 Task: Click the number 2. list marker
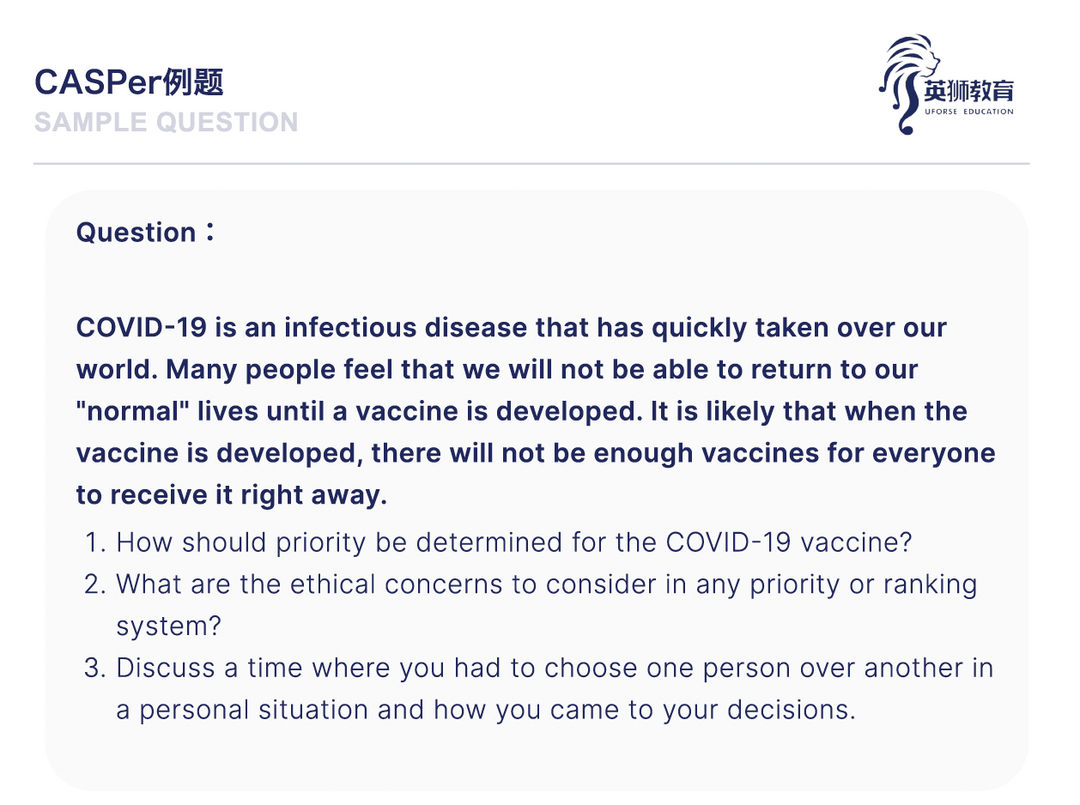point(95,585)
